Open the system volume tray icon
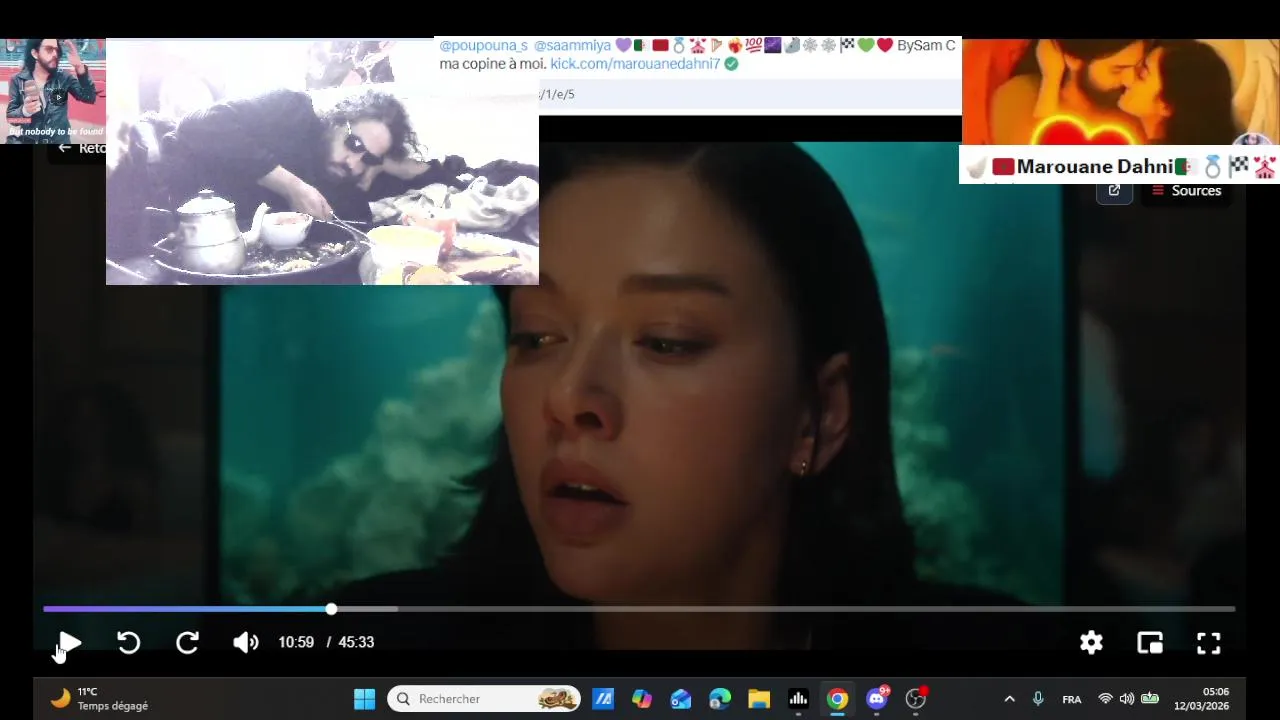1280x720 pixels. tap(1127, 699)
